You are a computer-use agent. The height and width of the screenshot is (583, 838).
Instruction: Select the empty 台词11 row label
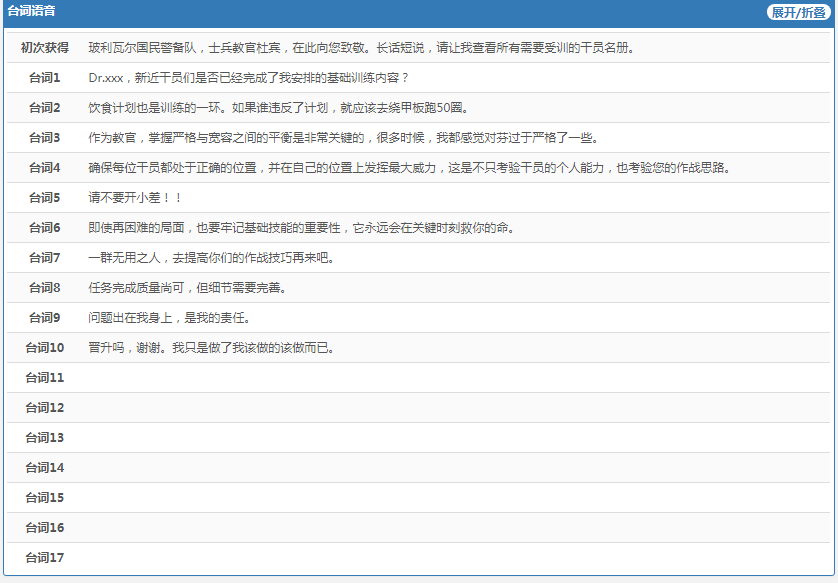pyautogui.click(x=45, y=378)
